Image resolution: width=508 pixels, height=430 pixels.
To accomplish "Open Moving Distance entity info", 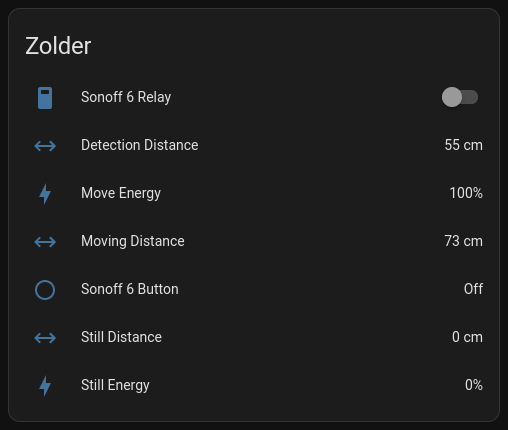I will click(133, 241).
